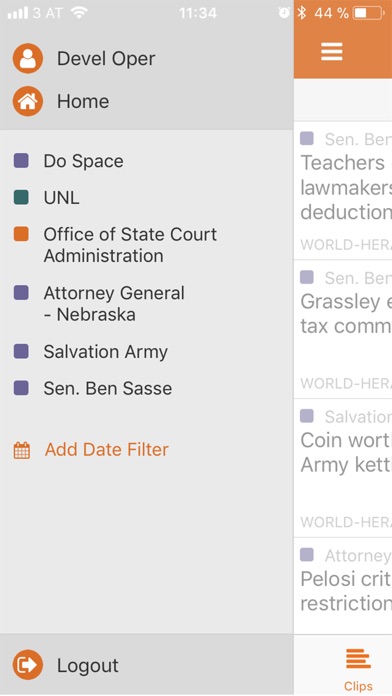Screen dimensions: 392x696
Task: Toggle orange Office of State Court square
Action: (x=21, y=234)
